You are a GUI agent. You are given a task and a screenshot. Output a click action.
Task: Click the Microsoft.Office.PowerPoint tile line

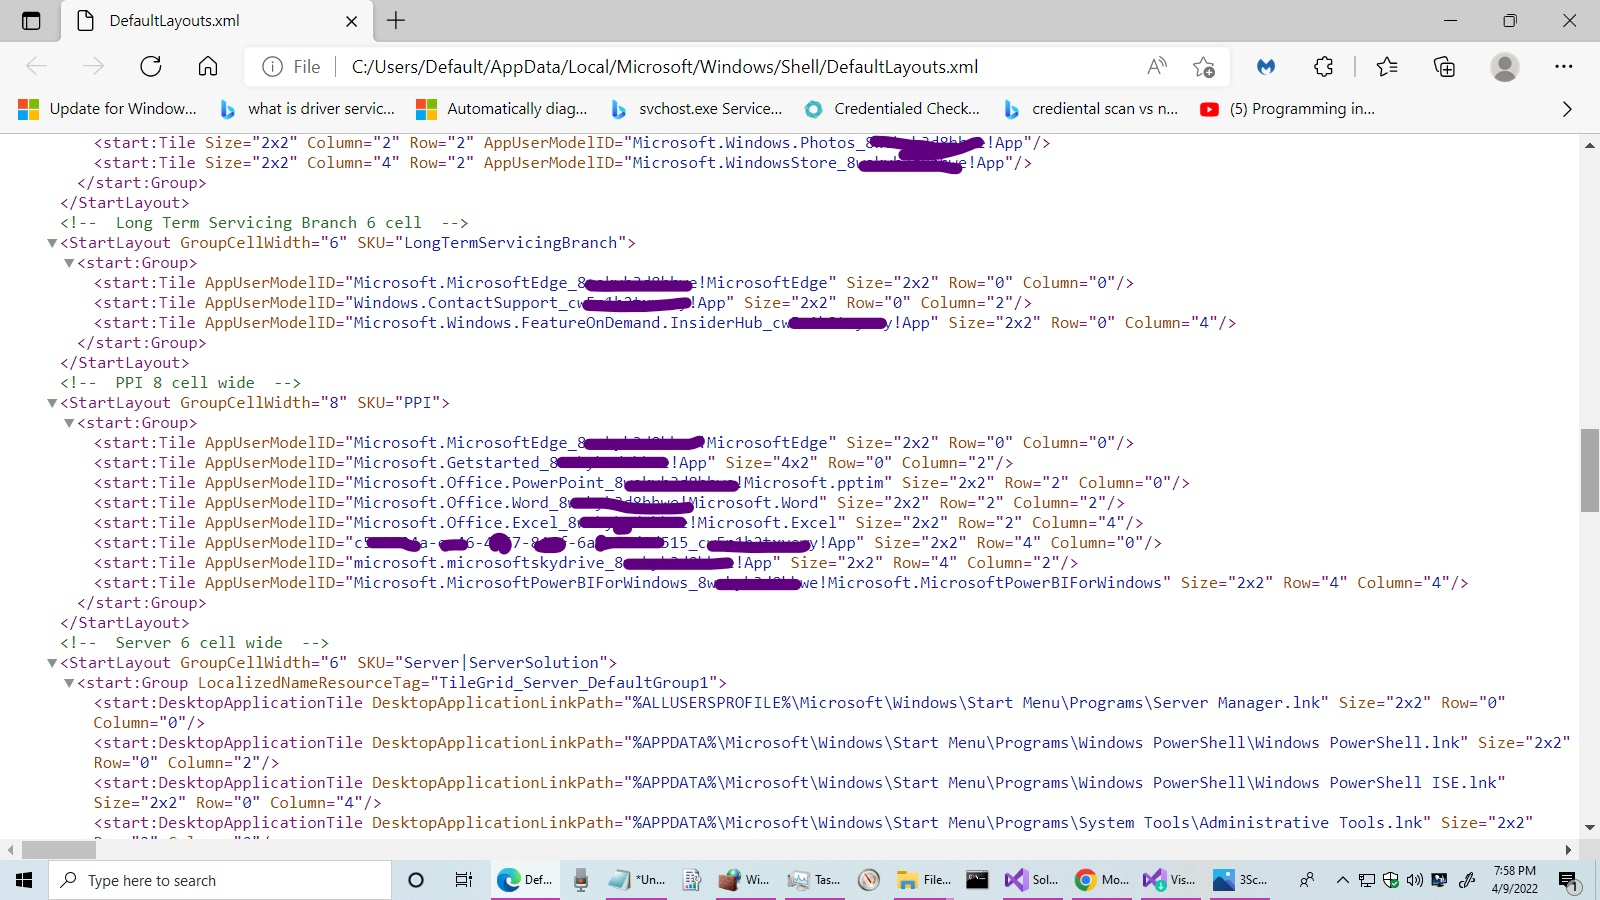coord(642,483)
